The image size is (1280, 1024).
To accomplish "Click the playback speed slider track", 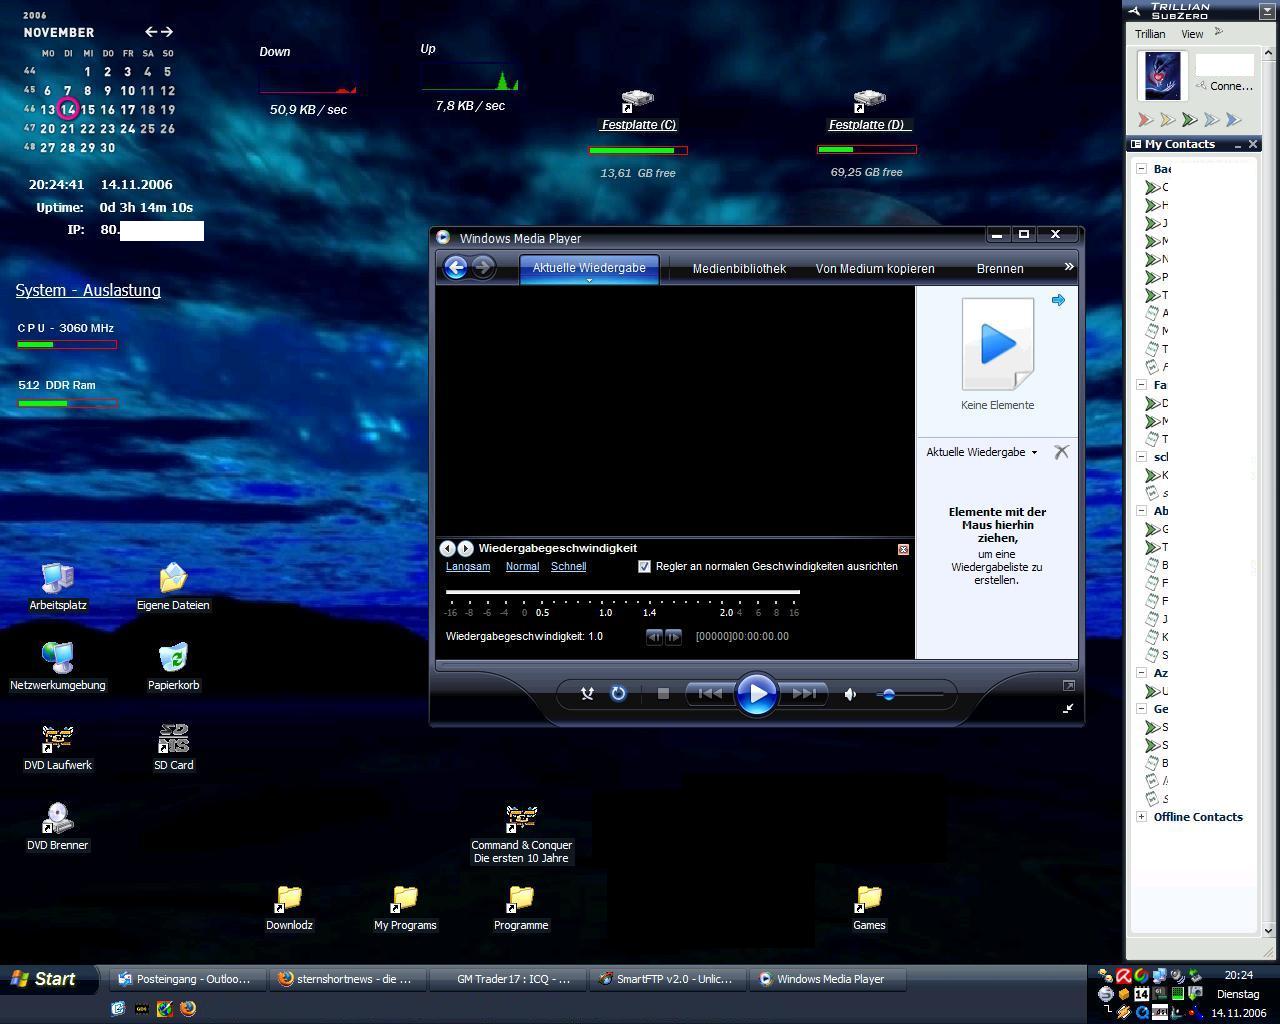I will pyautogui.click(x=622, y=592).
